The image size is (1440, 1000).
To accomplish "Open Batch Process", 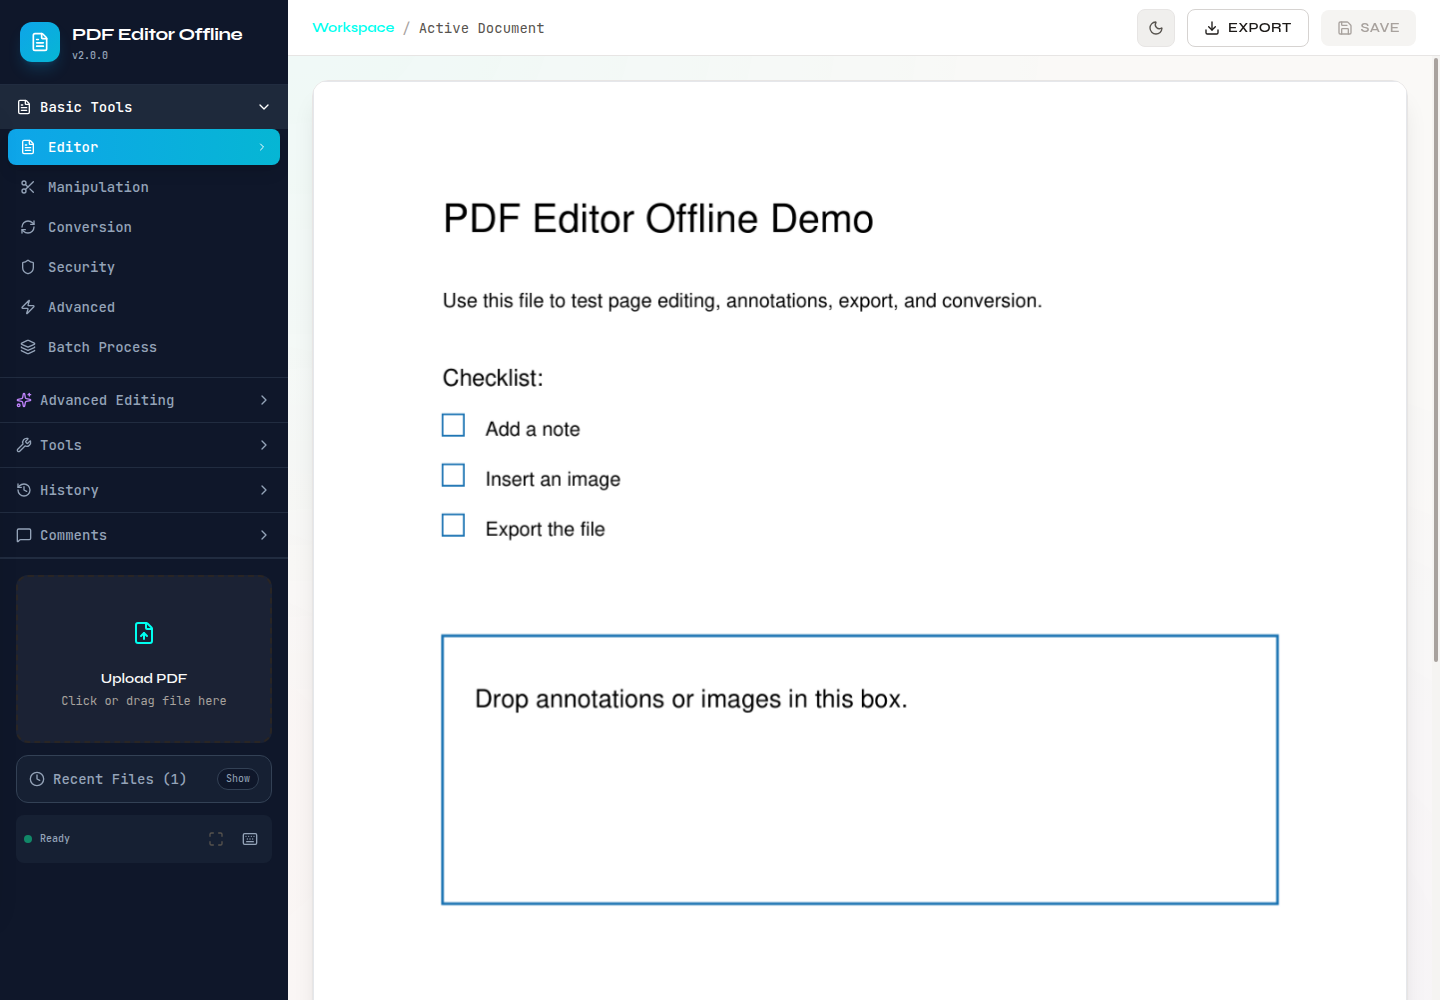I will point(144,347).
